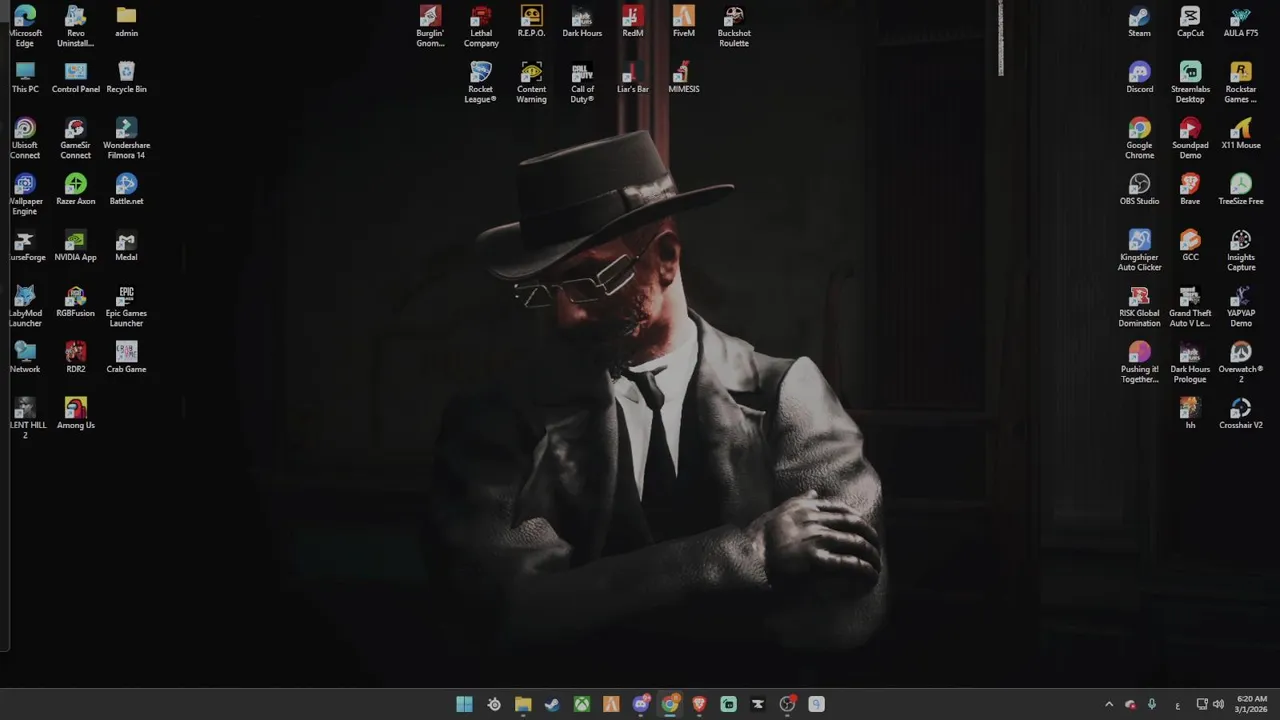Select the NVIDIA App icon
1280x720 pixels.
[x=76, y=246]
